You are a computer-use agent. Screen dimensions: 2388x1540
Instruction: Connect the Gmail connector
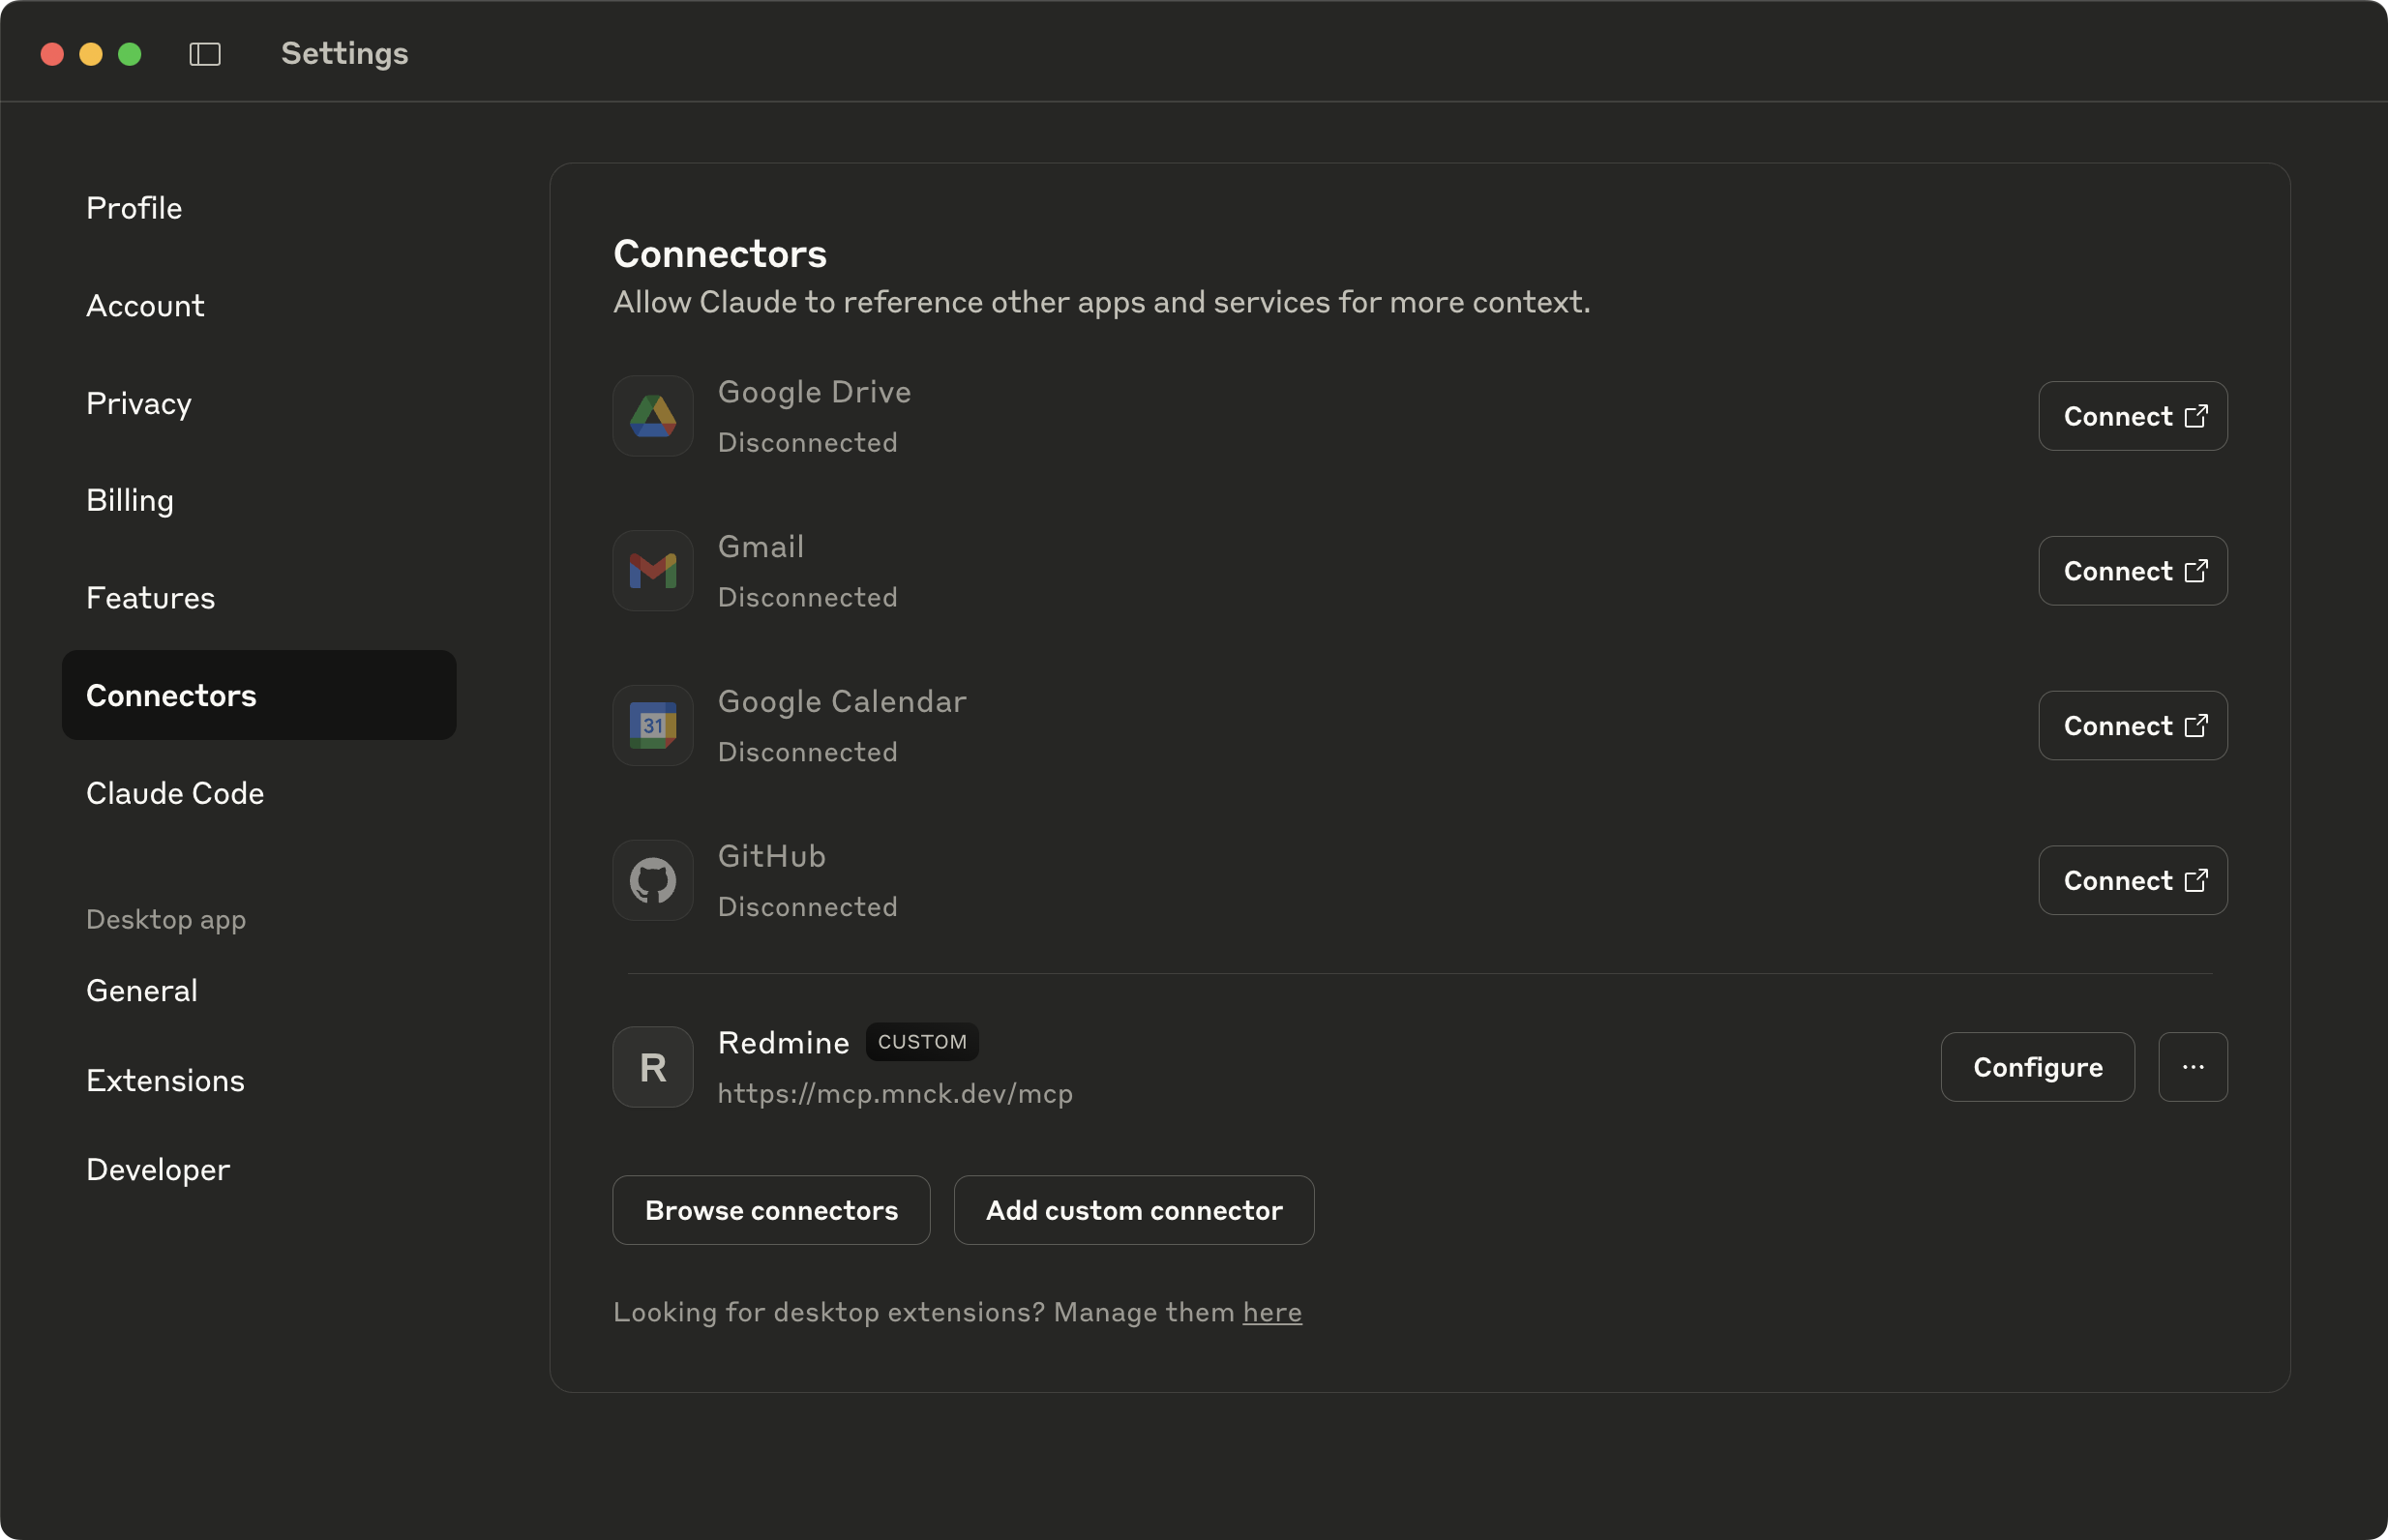pos(2132,571)
